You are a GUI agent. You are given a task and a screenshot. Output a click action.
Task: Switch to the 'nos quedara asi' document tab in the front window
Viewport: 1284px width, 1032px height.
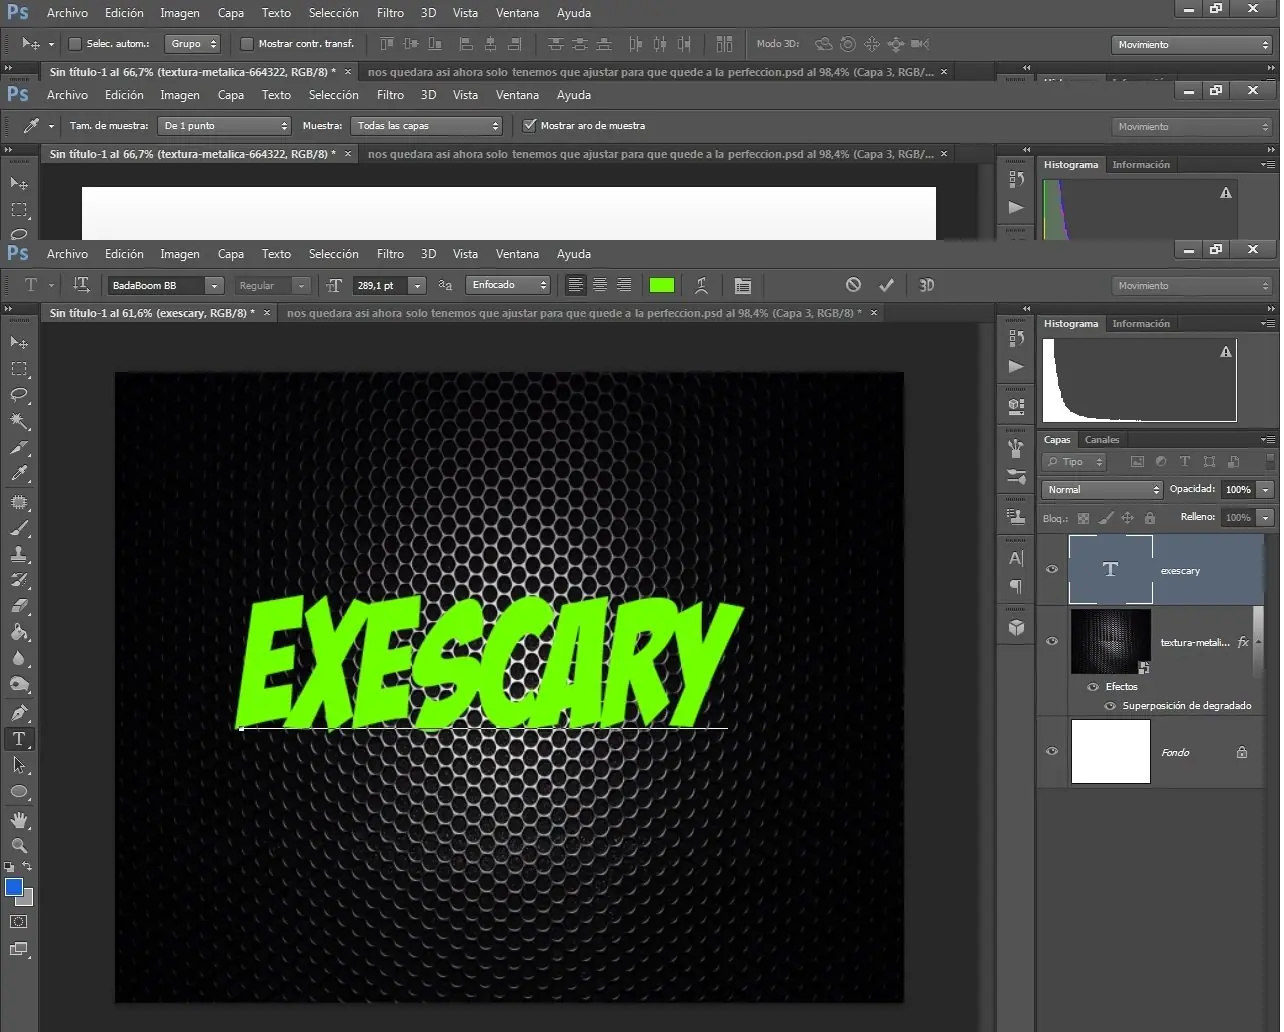click(x=574, y=313)
